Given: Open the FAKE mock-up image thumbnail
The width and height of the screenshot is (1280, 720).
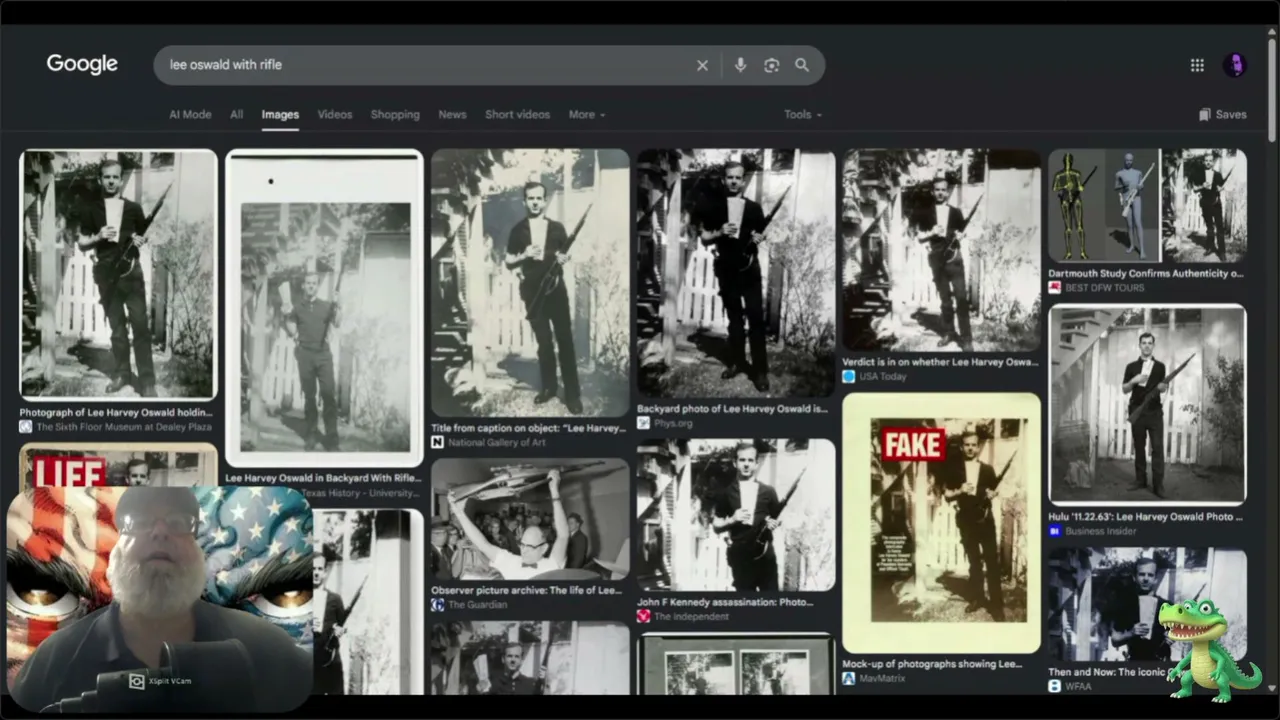Looking at the screenshot, I should pos(941,523).
